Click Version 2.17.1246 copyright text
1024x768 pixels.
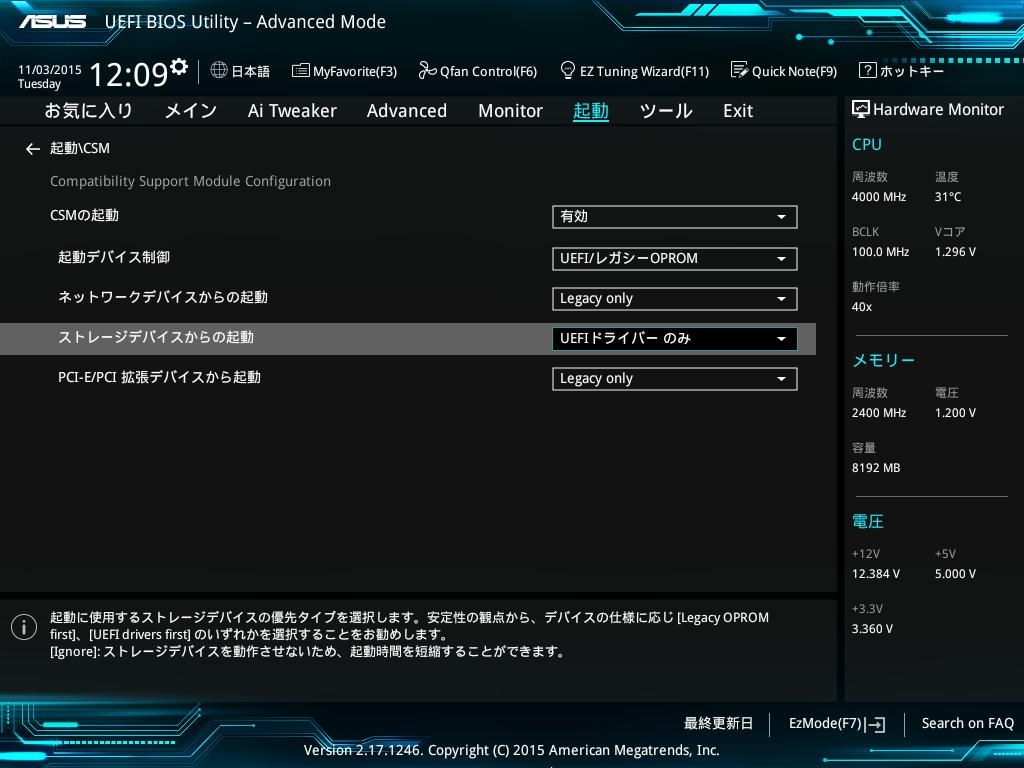click(511, 750)
